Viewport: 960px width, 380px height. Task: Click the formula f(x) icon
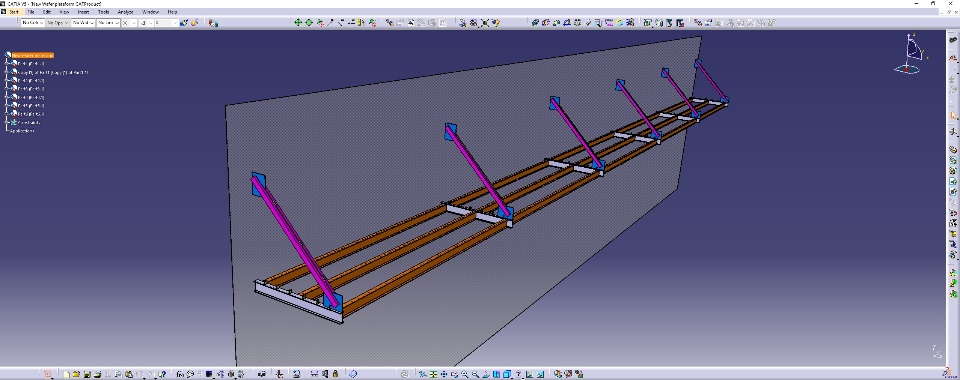[180, 374]
